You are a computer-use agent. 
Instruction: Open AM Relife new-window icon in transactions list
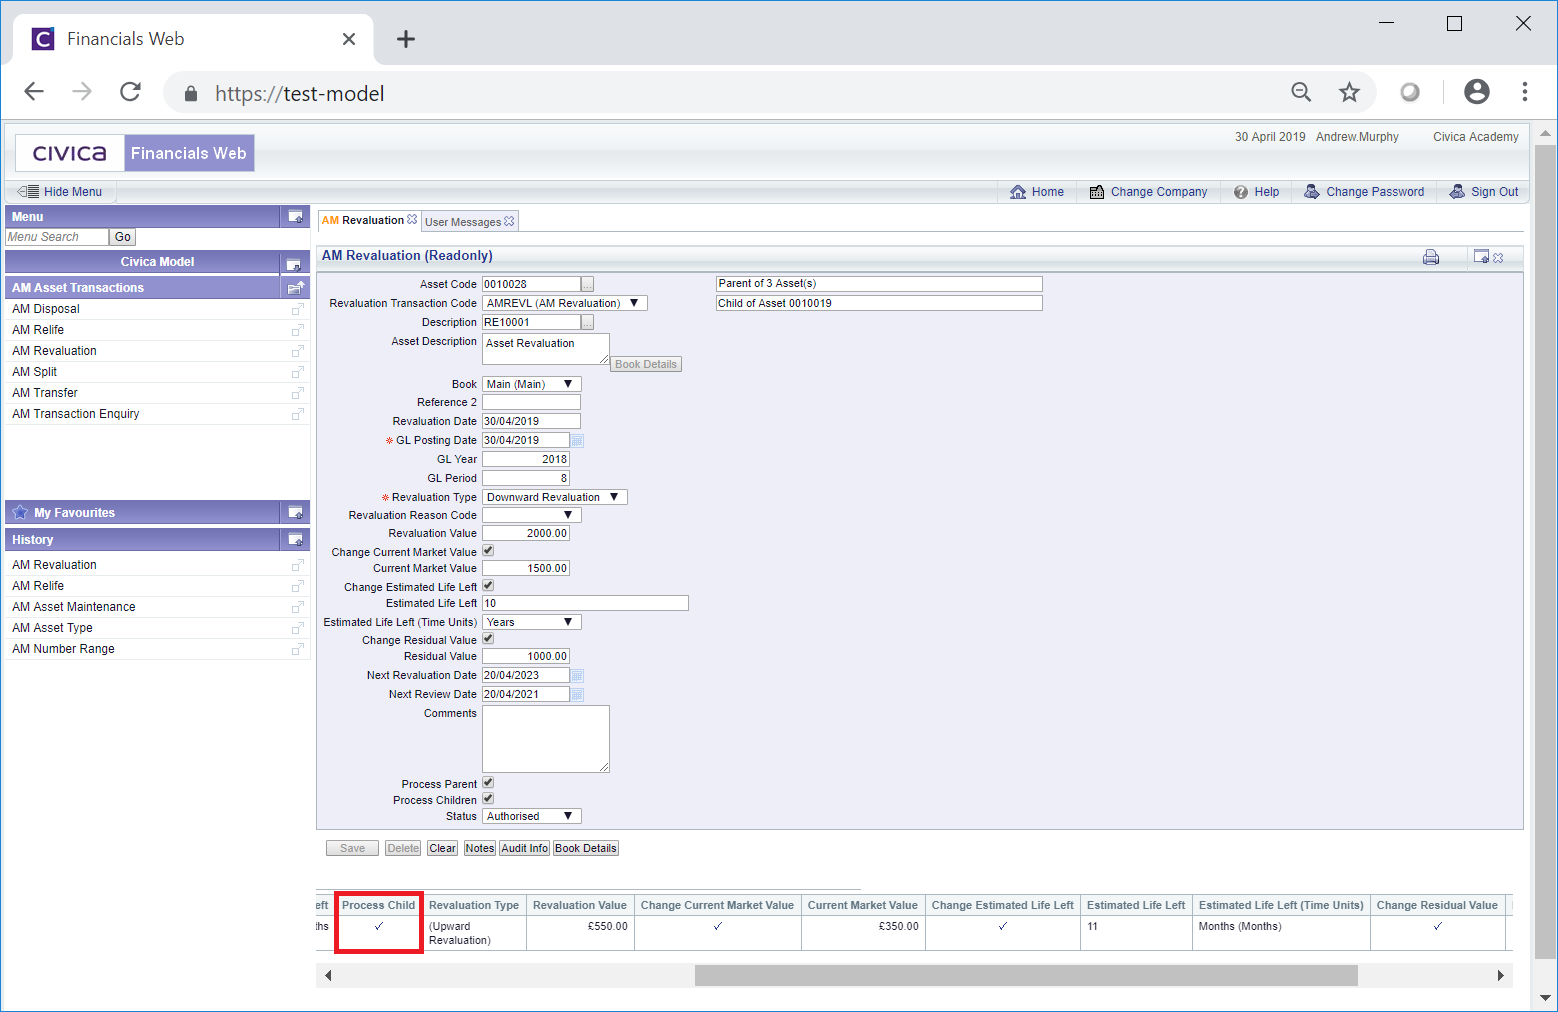(x=297, y=330)
